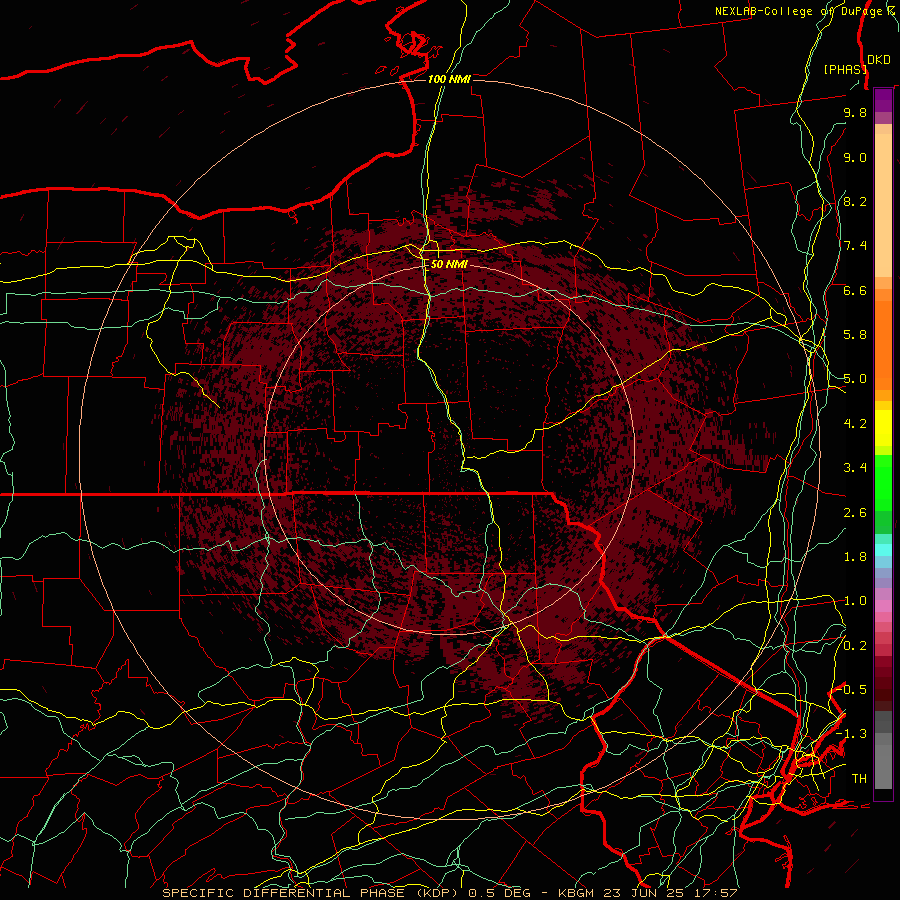Viewport: 900px width, 900px height.
Task: Click the 2.6 scale value
Action: point(855,513)
